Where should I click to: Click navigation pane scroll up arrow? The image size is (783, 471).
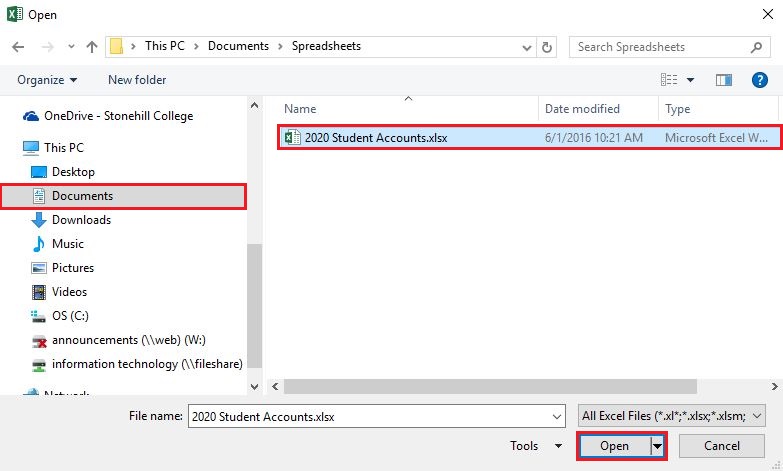(254, 105)
